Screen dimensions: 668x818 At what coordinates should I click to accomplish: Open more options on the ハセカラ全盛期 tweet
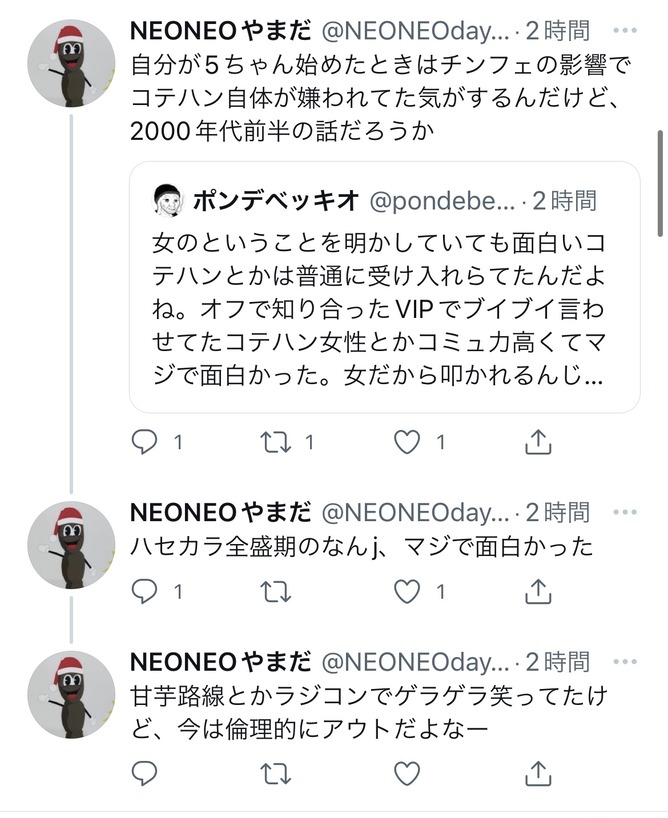[x=626, y=513]
